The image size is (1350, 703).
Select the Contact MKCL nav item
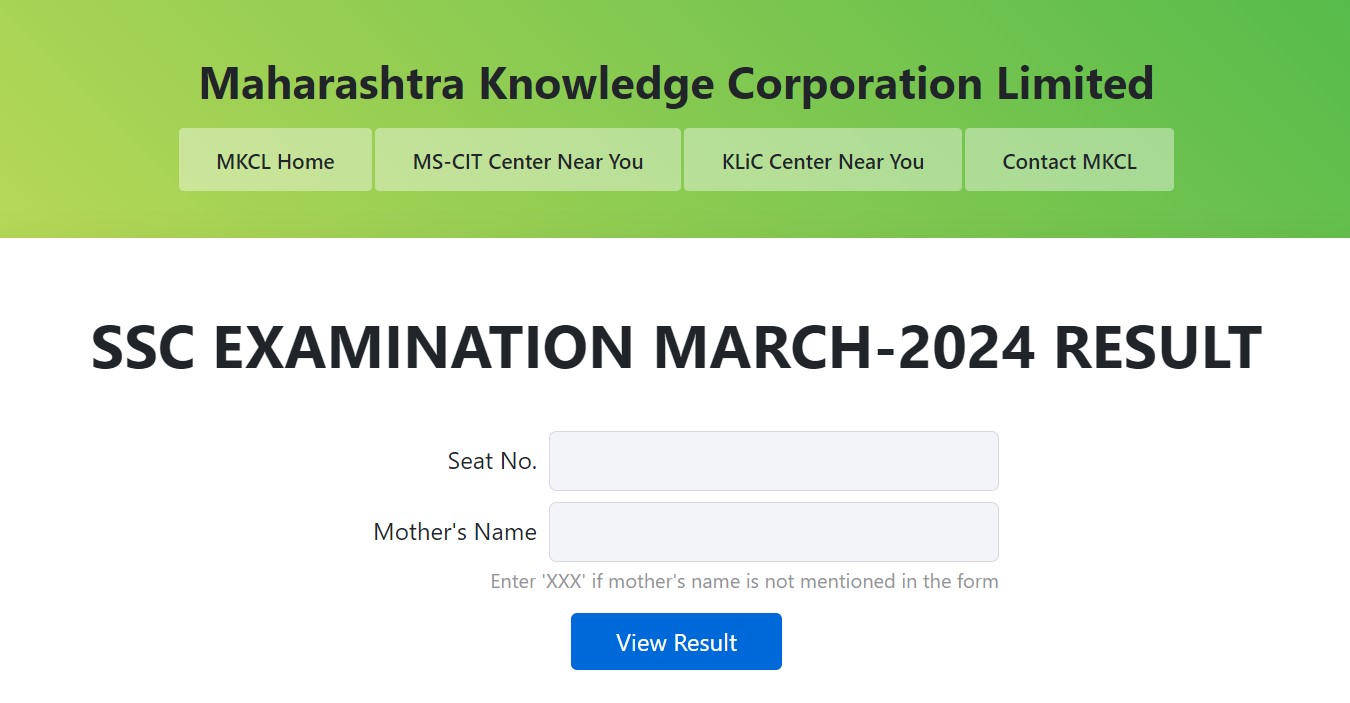point(1069,160)
